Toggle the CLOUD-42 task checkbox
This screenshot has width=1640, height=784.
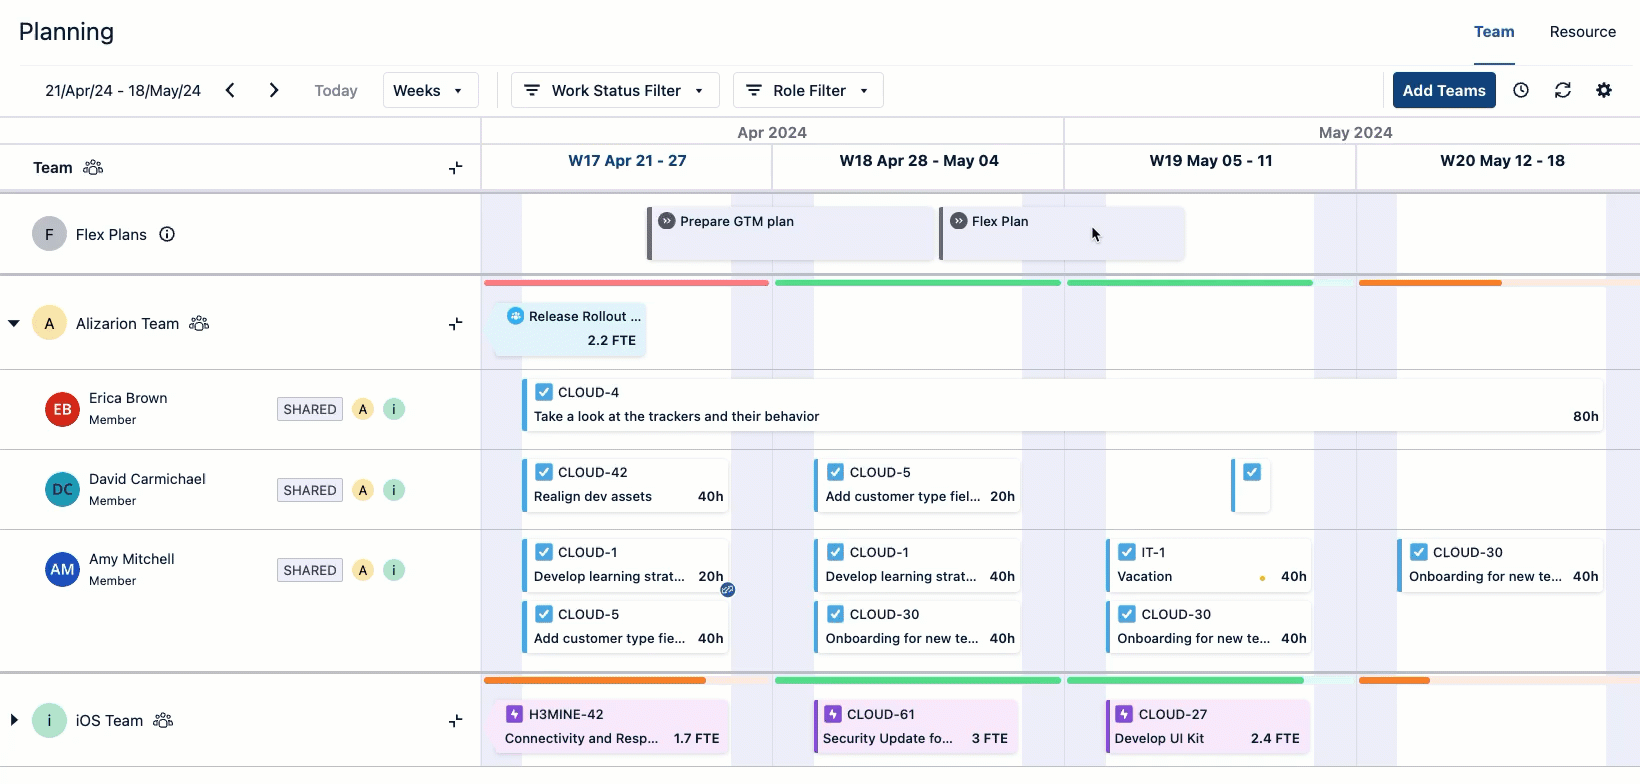[544, 472]
